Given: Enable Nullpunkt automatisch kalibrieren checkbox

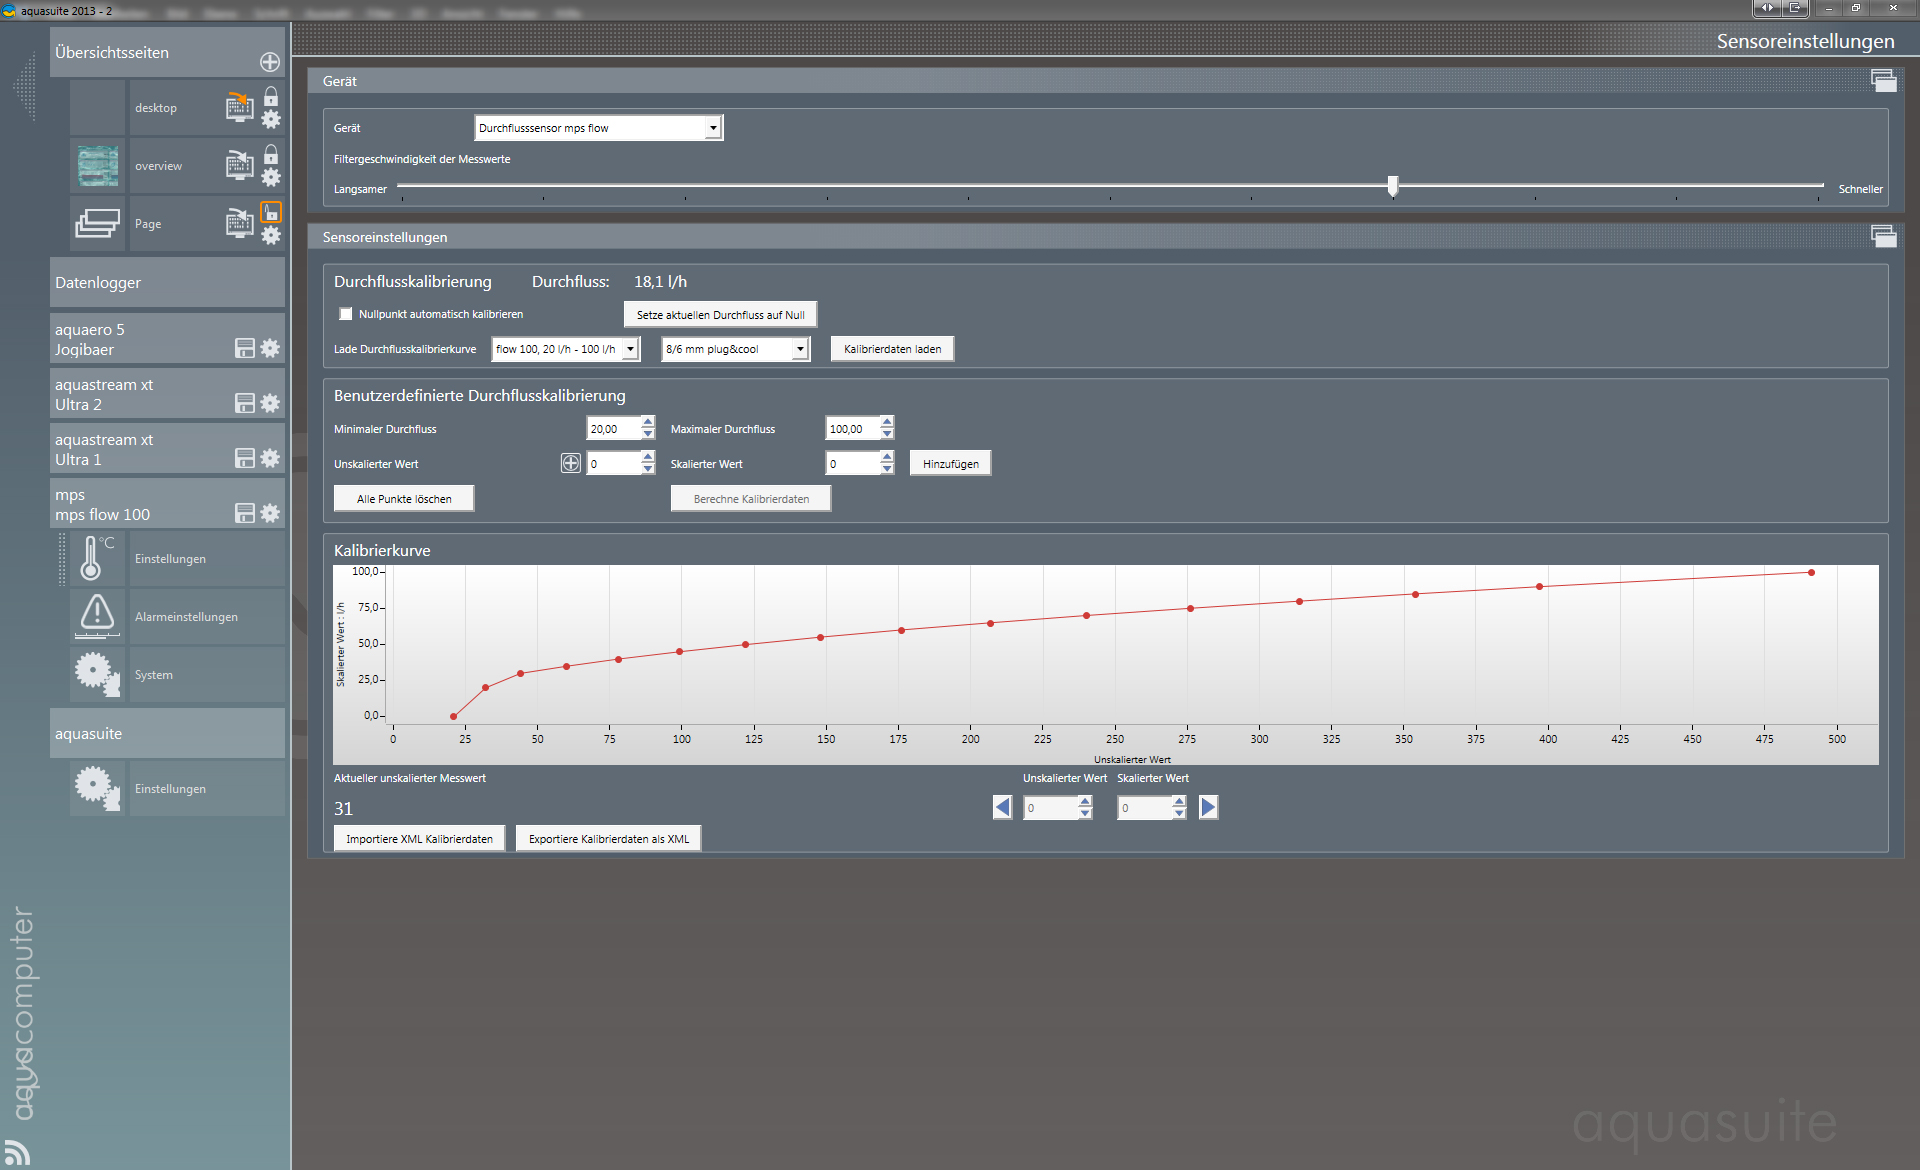Looking at the screenshot, I should point(346,314).
